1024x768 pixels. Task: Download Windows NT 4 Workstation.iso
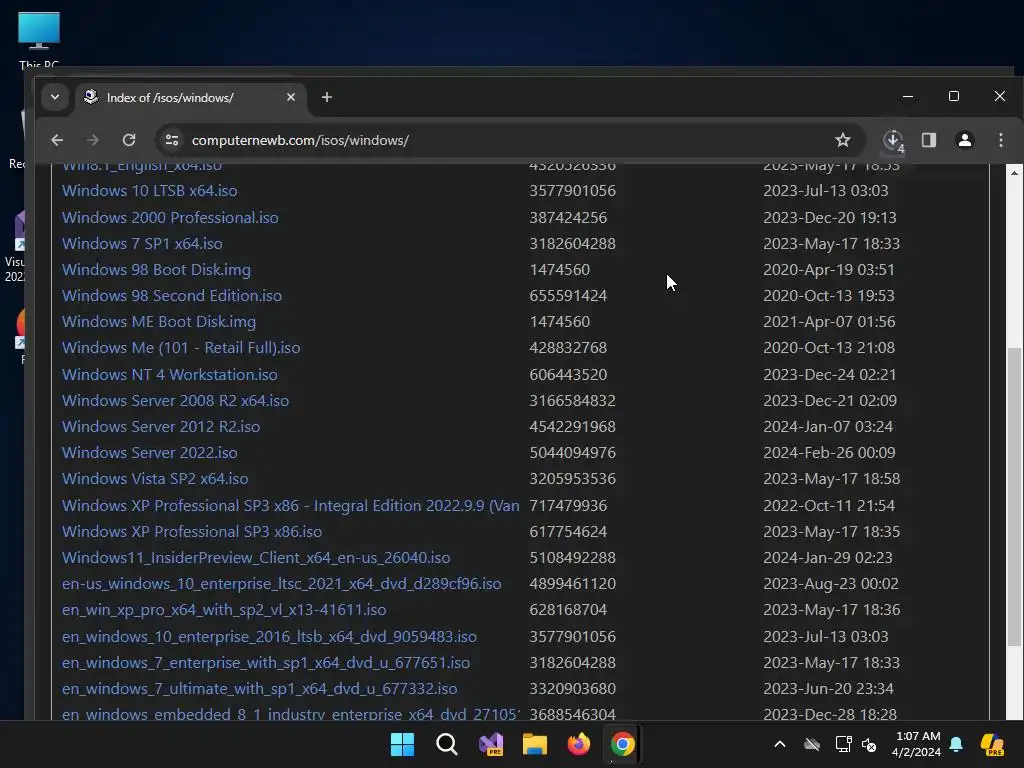point(170,375)
